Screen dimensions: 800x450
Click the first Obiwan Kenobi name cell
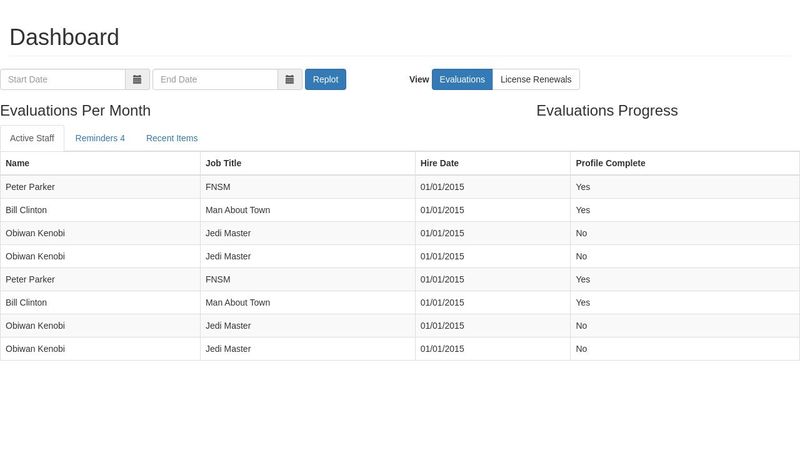[35, 233]
